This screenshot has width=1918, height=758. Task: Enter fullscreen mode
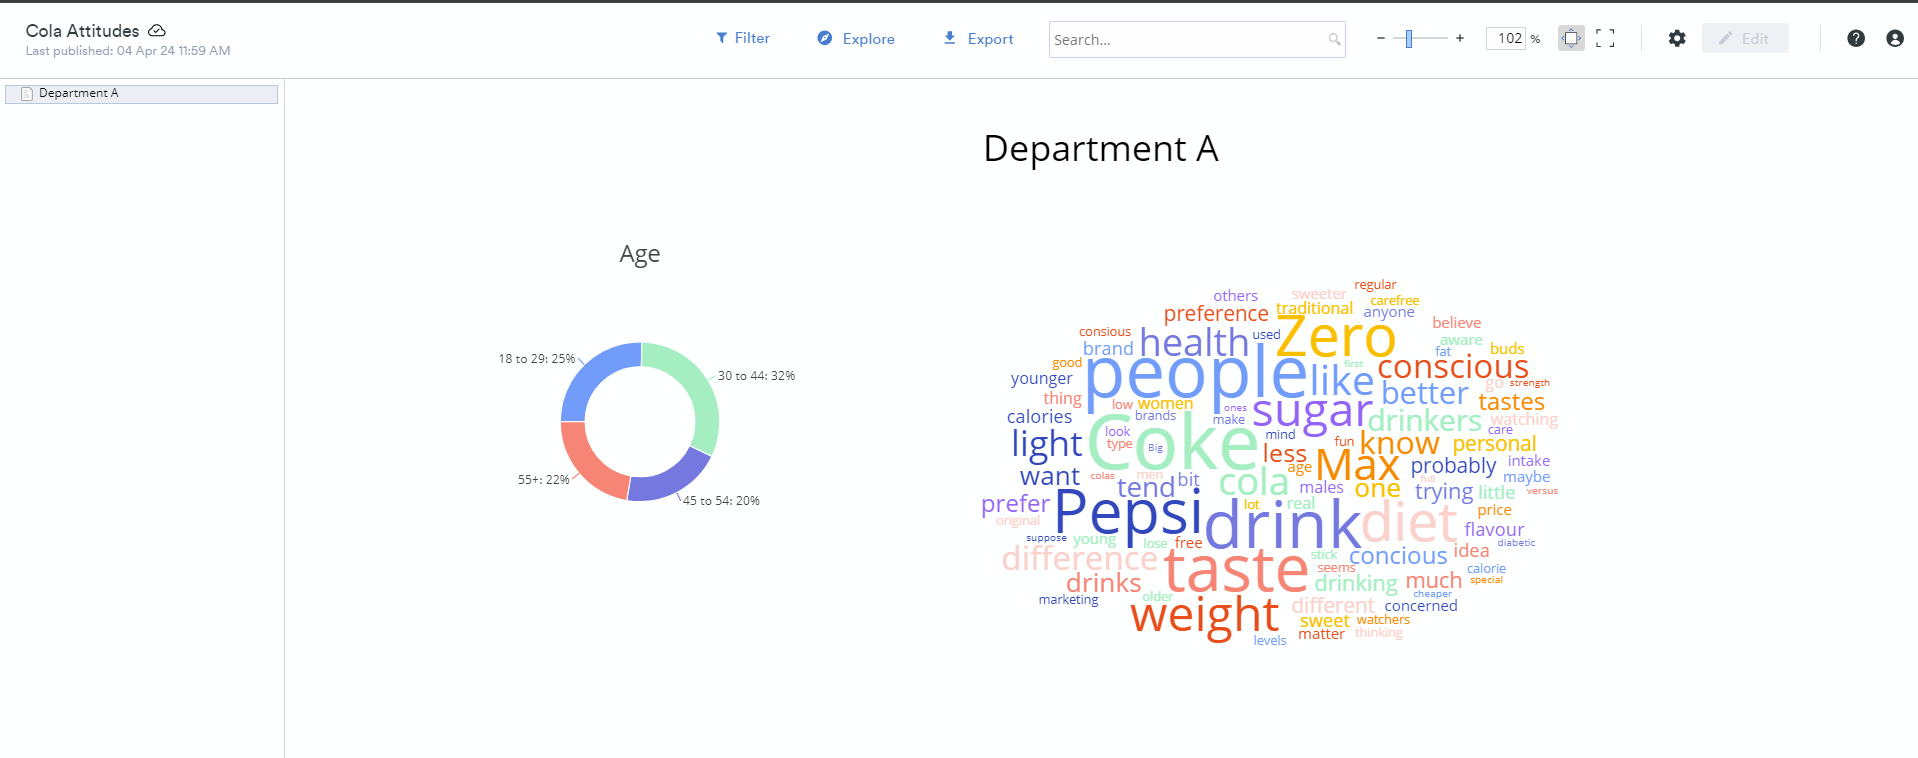coord(1605,38)
